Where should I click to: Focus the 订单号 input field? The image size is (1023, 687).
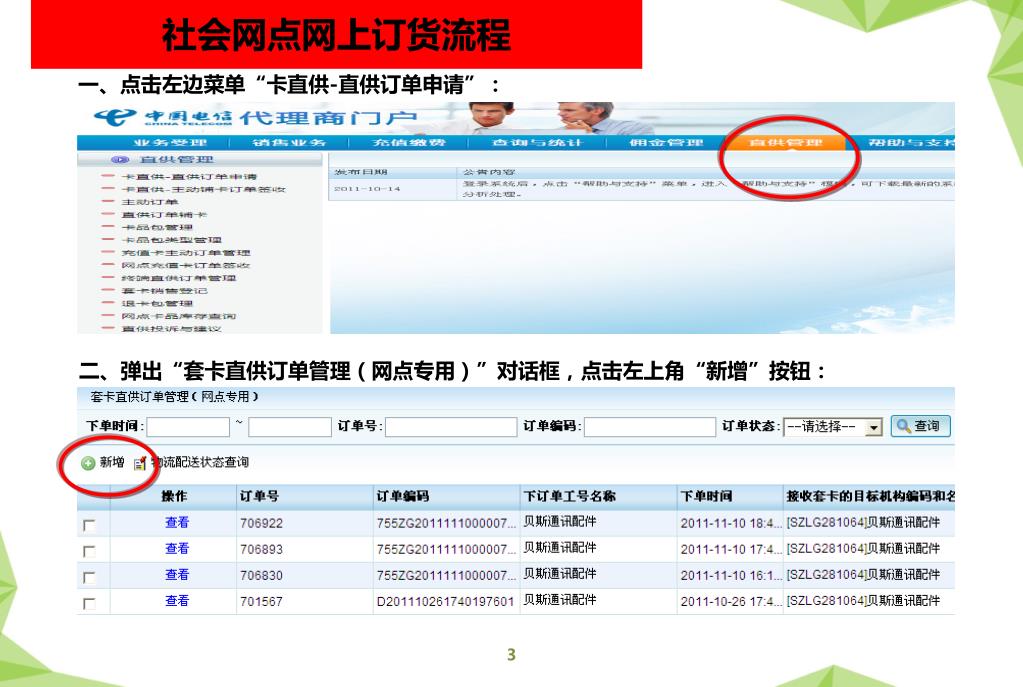click(x=451, y=427)
